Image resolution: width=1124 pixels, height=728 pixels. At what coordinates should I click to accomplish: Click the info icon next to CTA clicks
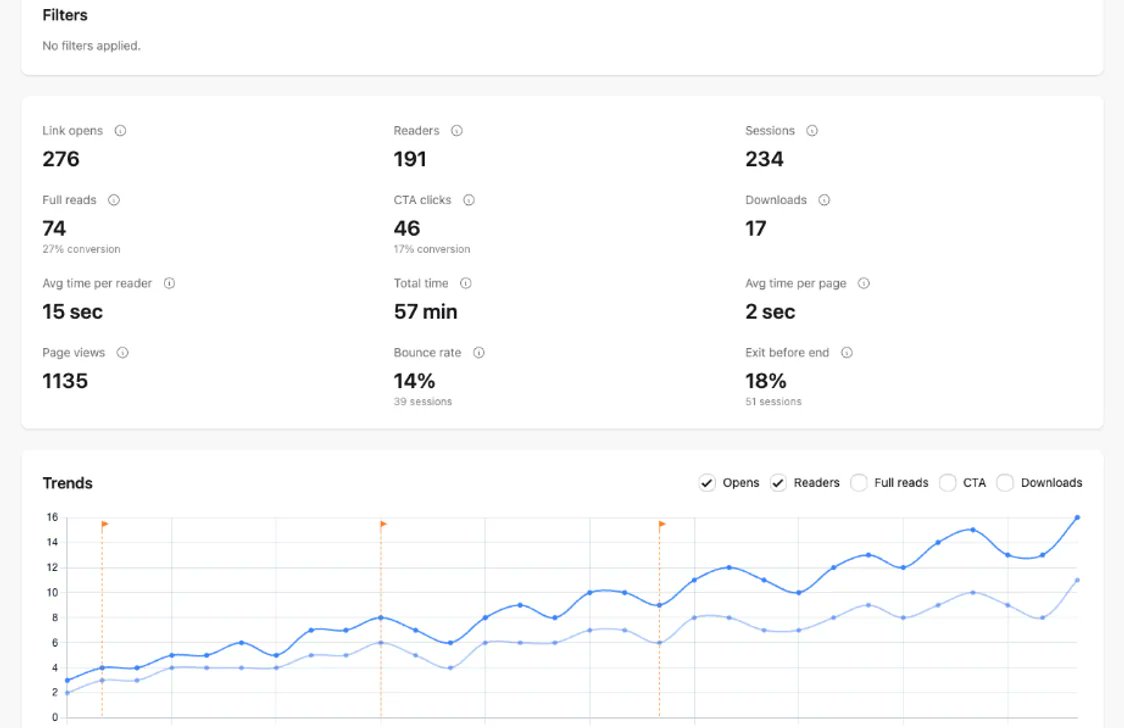point(469,200)
